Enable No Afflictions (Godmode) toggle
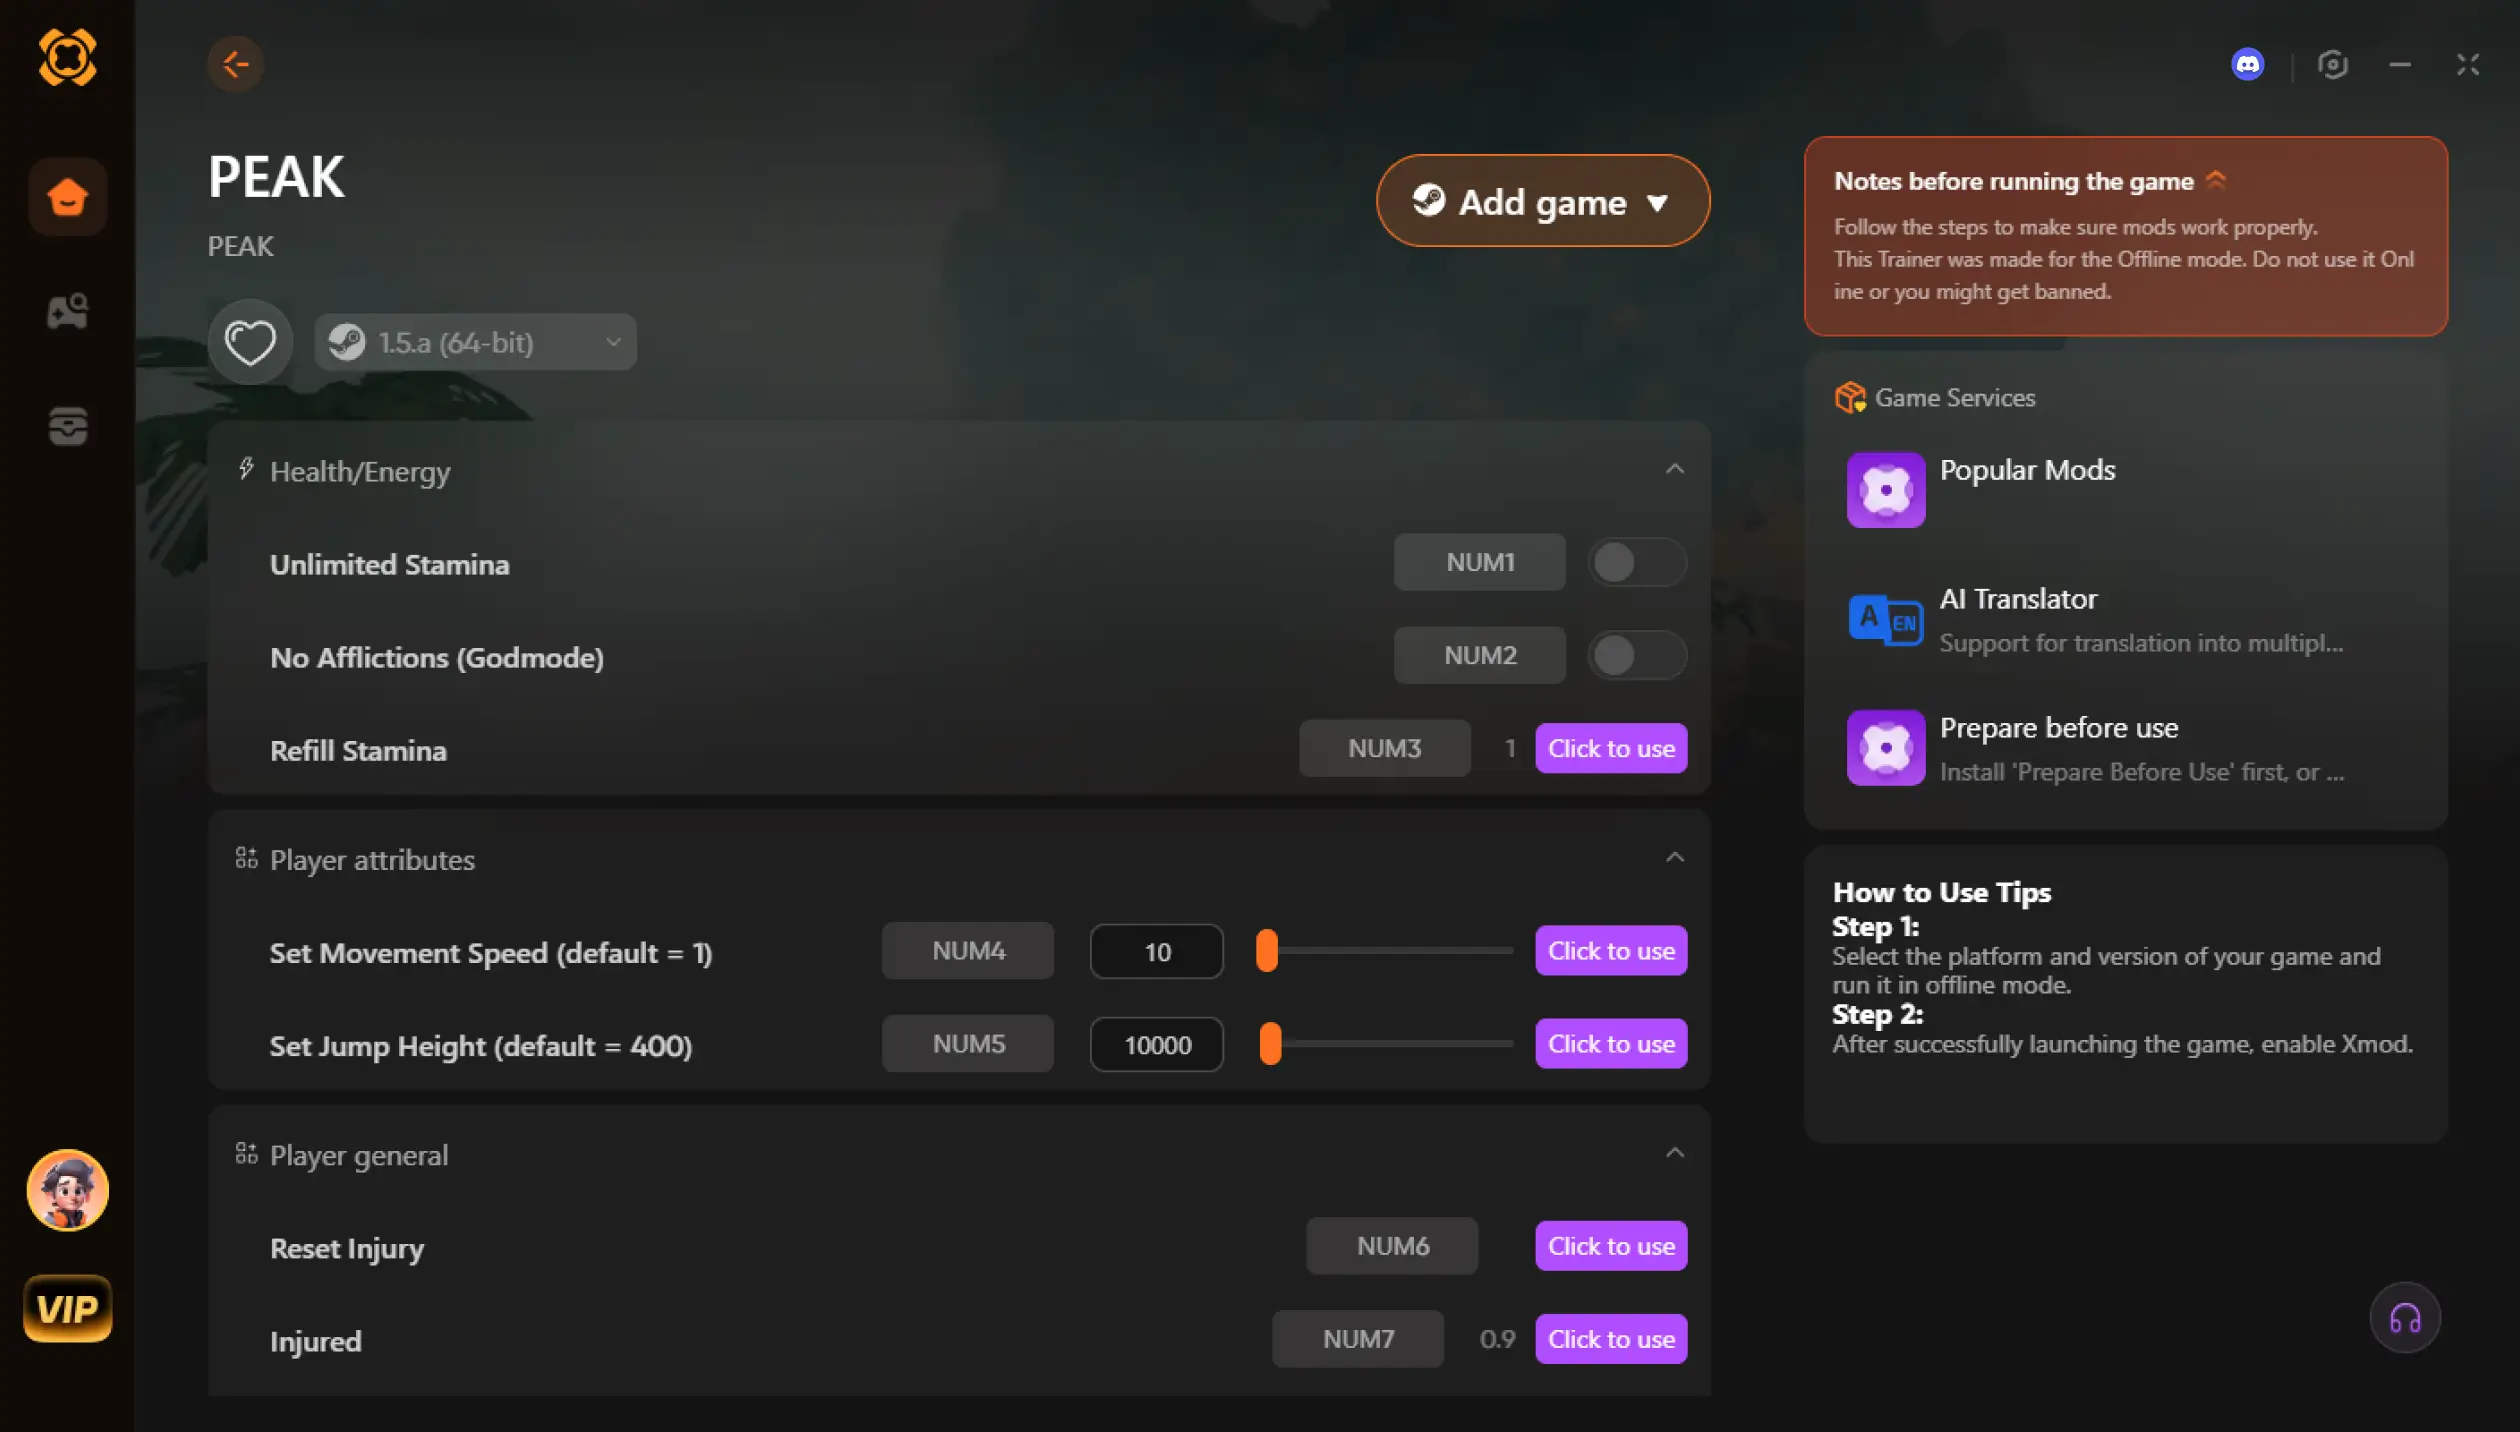Viewport: 2520px width, 1432px height. (x=1637, y=656)
